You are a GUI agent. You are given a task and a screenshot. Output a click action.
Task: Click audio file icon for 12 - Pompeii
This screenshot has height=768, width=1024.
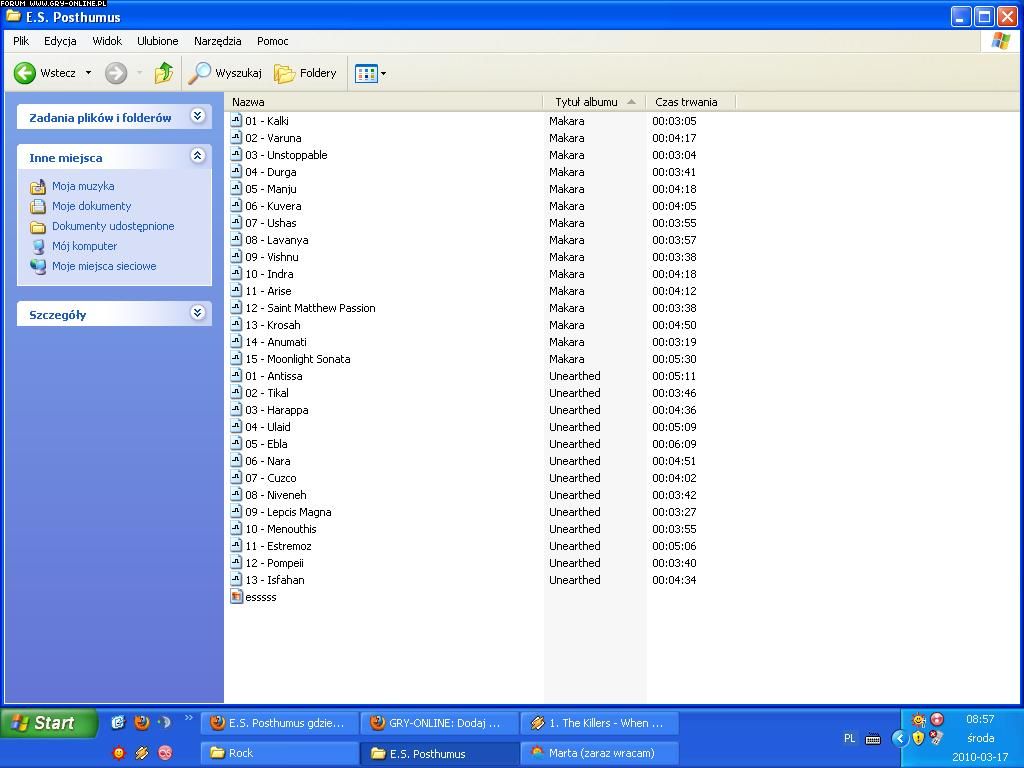point(236,562)
